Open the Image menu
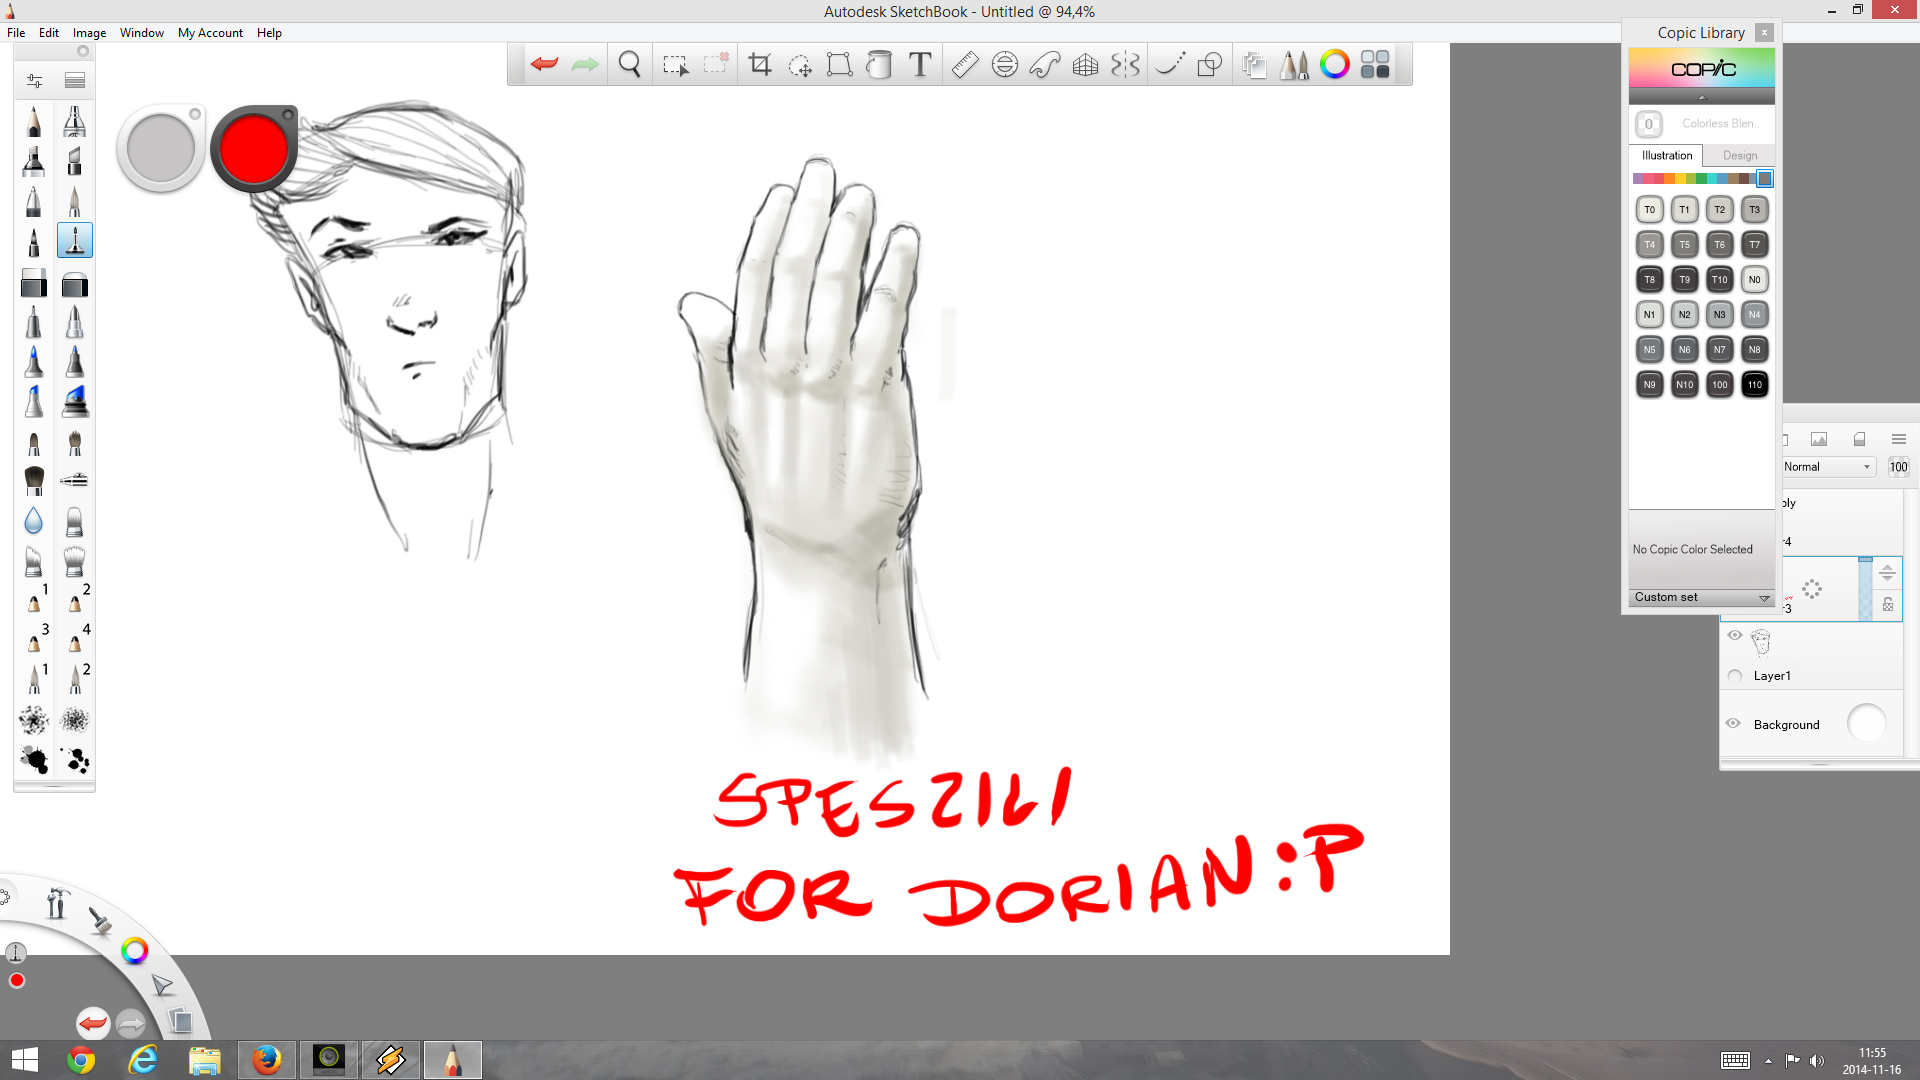The height and width of the screenshot is (1080, 1920). (x=89, y=33)
